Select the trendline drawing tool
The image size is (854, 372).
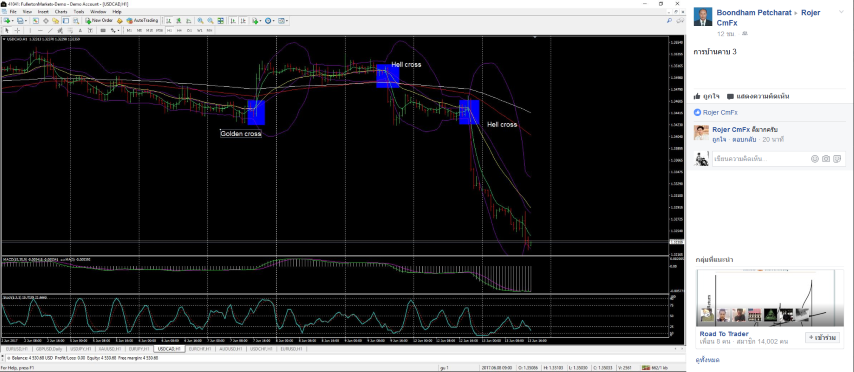pos(50,31)
